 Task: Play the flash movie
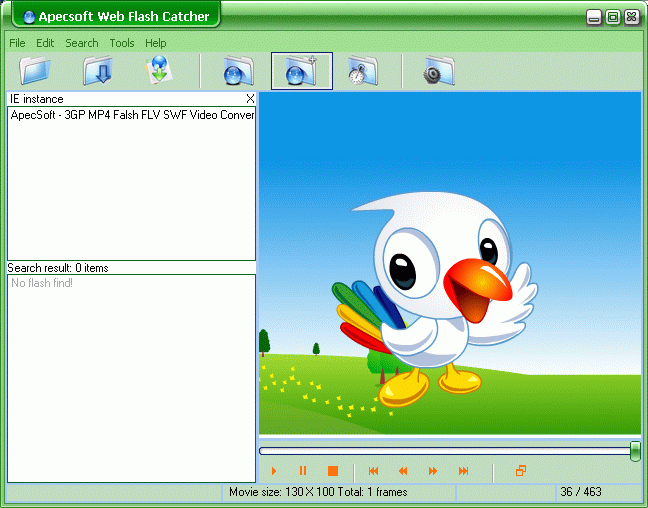tap(274, 471)
